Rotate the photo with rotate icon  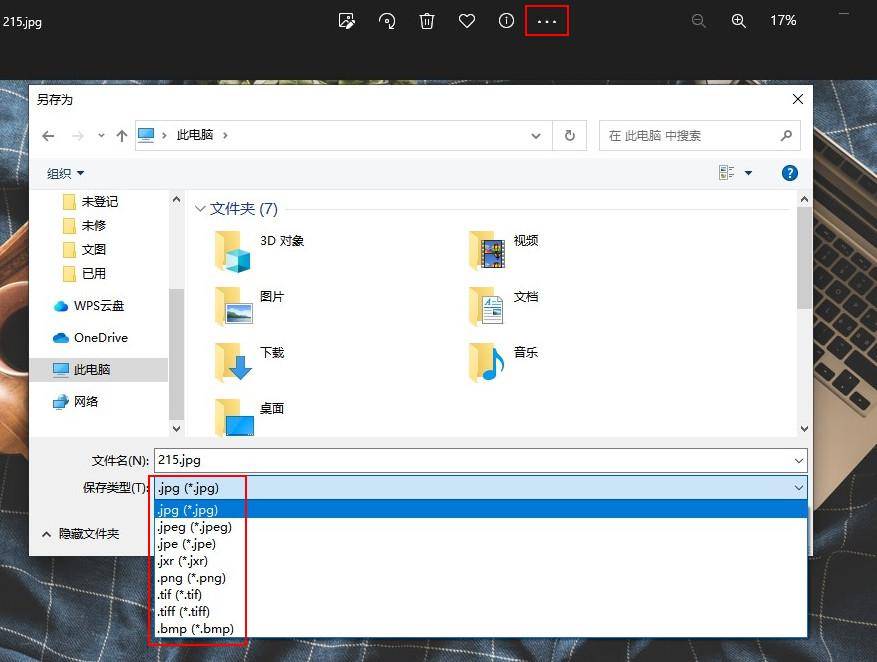[387, 21]
